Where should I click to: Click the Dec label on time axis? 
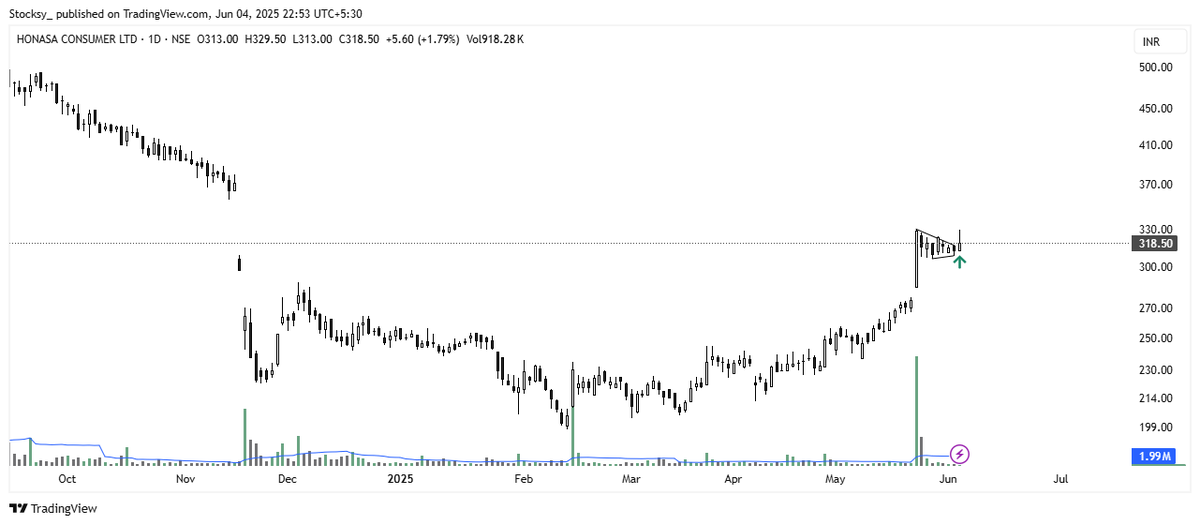point(288,479)
